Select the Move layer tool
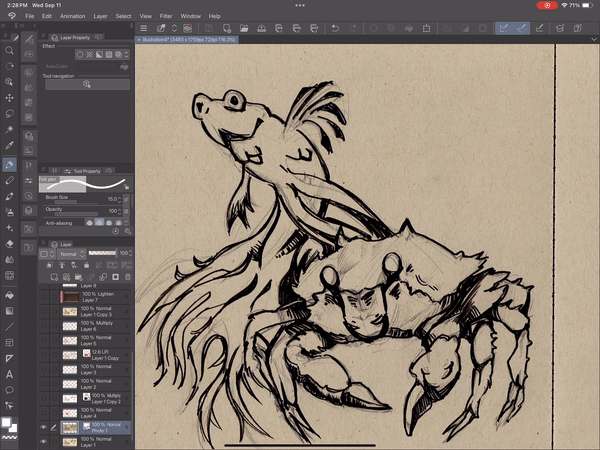This screenshot has width=600, height=450. tap(10, 98)
